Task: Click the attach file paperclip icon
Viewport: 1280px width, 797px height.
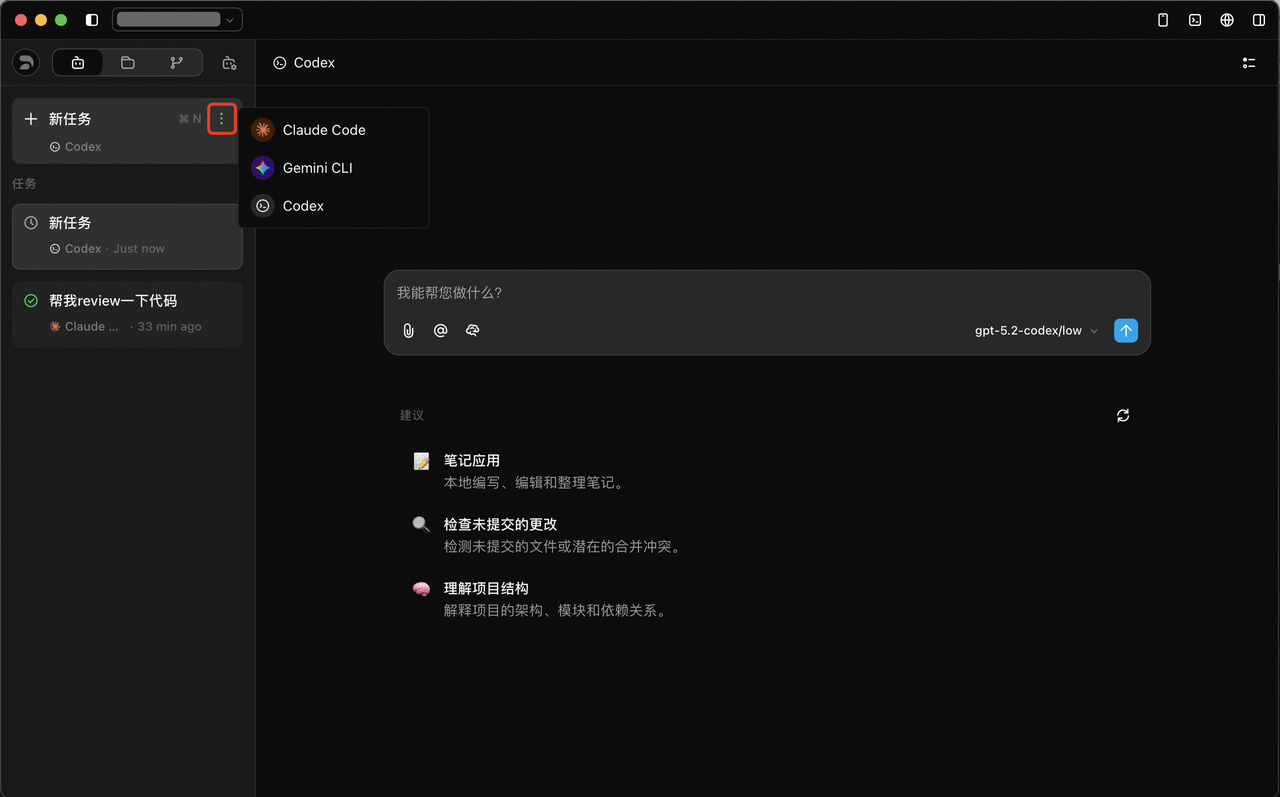Action: point(408,331)
